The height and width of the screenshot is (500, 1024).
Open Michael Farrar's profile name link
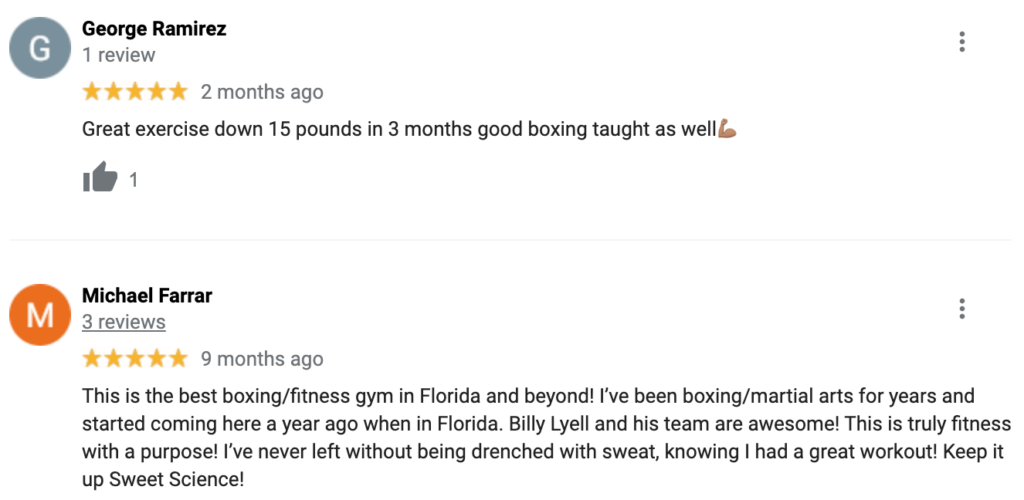(147, 295)
